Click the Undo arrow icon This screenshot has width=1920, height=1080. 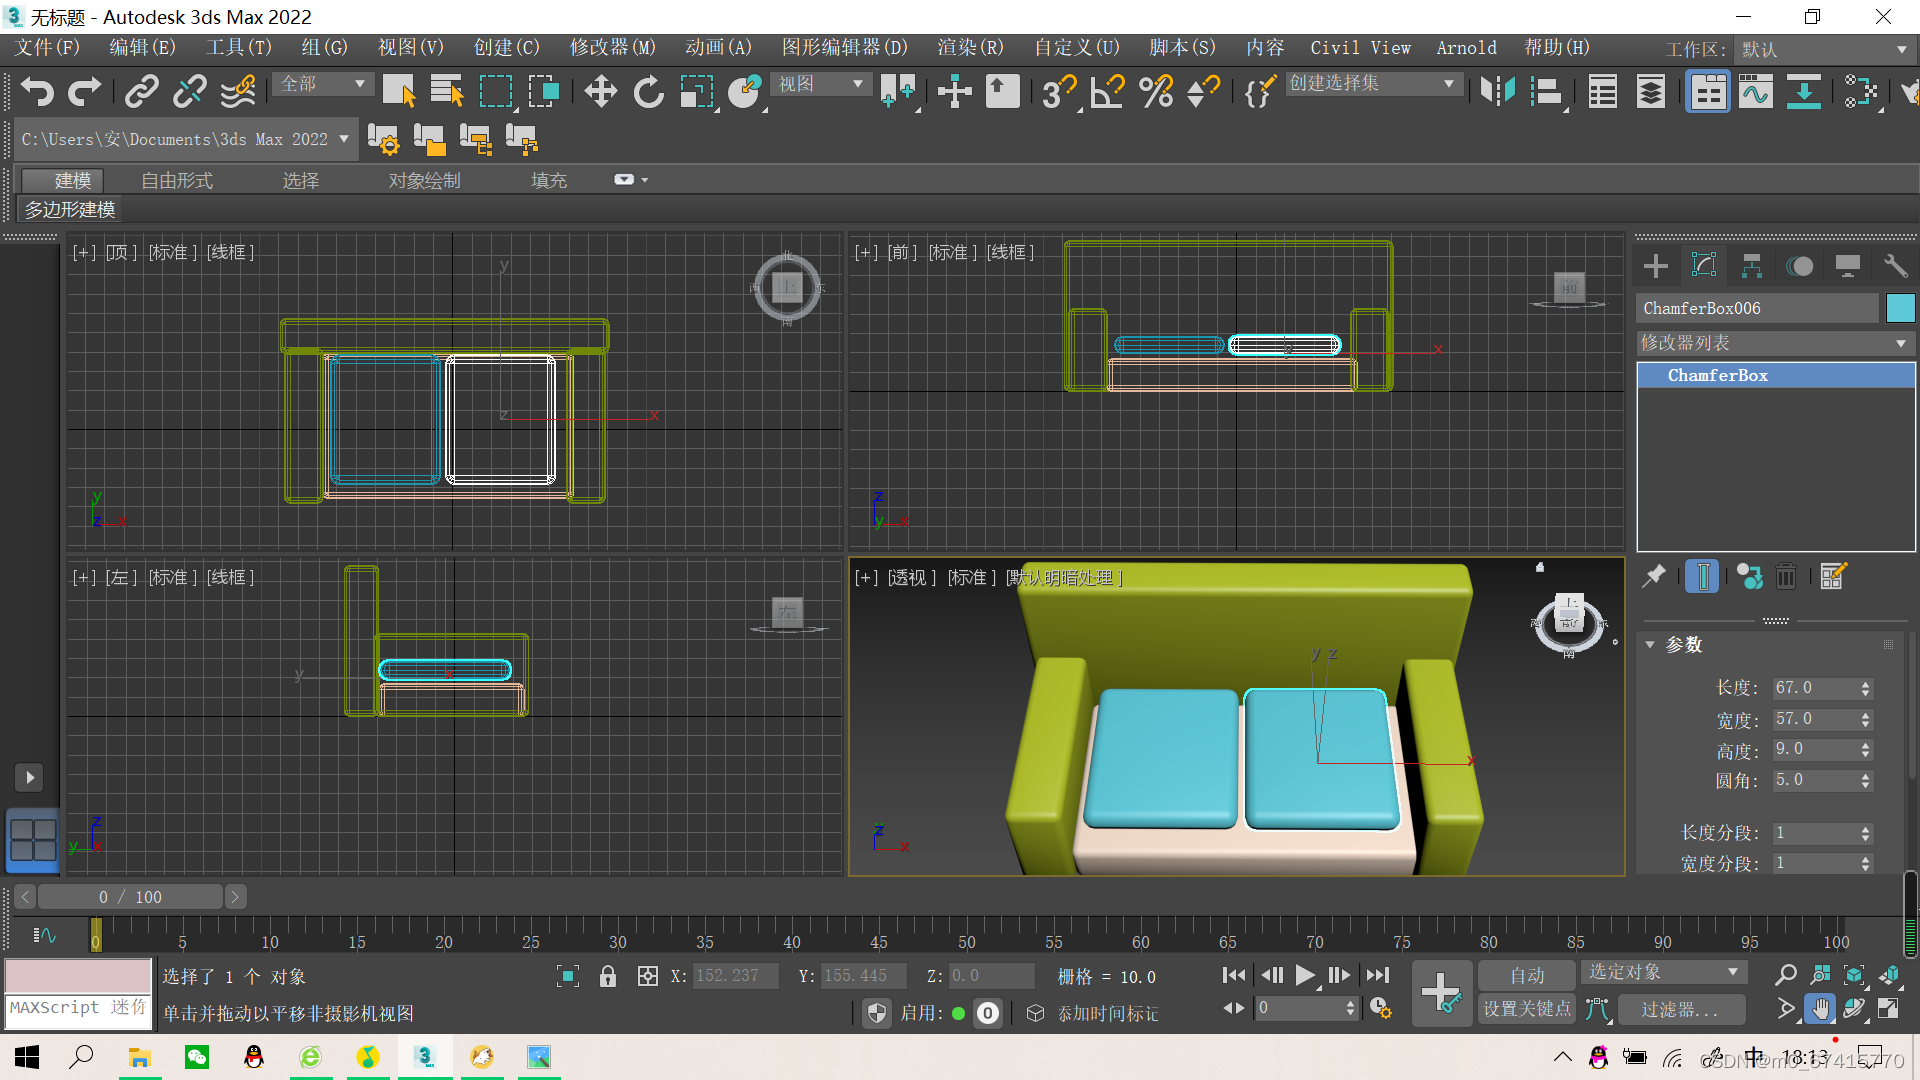(37, 92)
